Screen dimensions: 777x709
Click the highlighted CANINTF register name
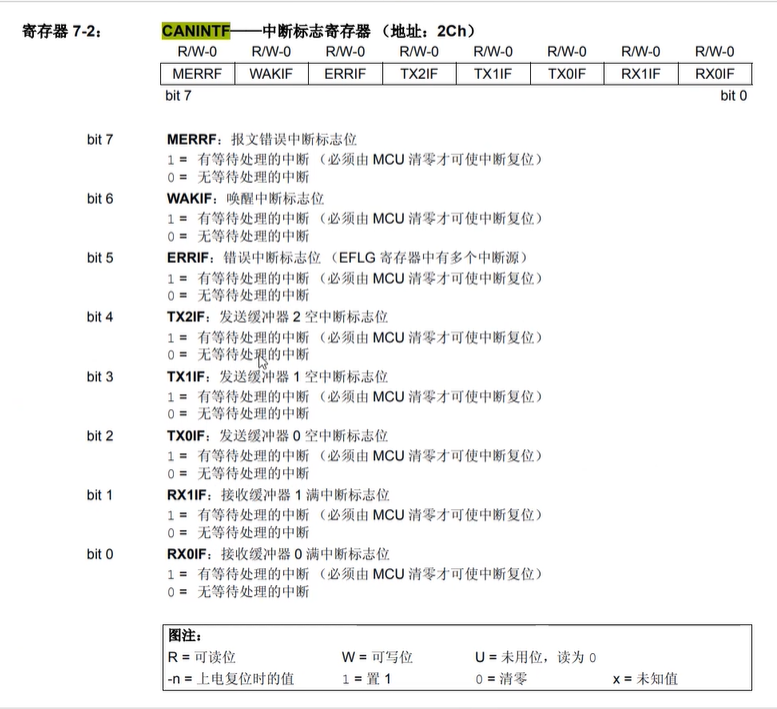196,31
